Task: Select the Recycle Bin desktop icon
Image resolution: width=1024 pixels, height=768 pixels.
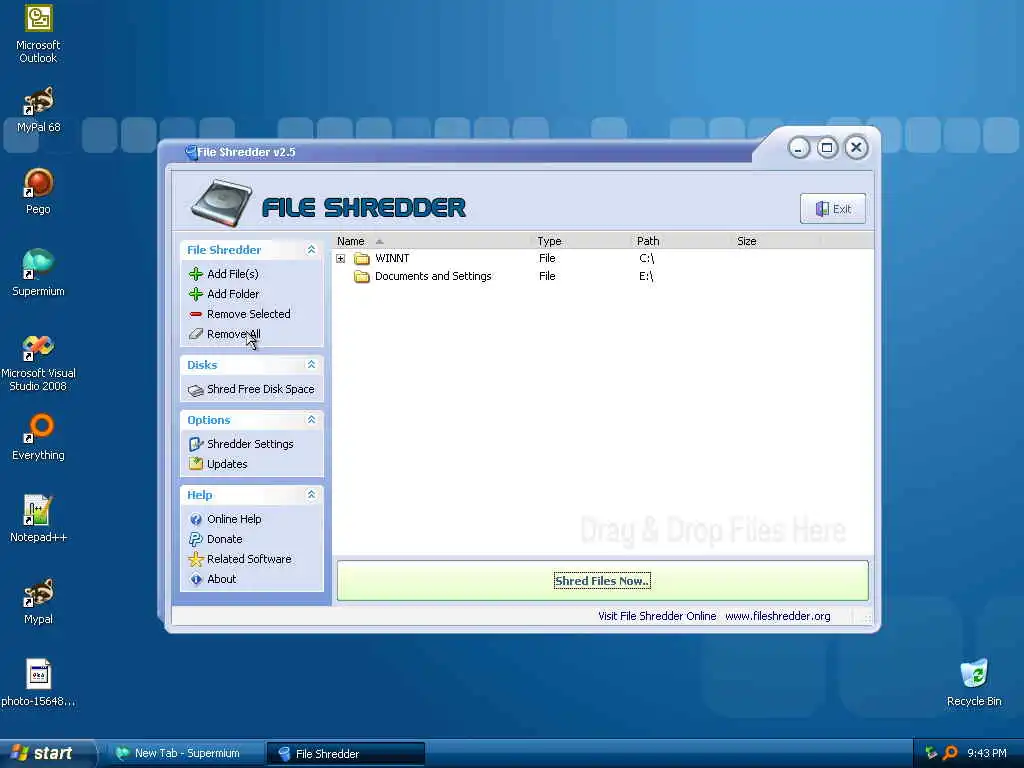Action: click(974, 683)
